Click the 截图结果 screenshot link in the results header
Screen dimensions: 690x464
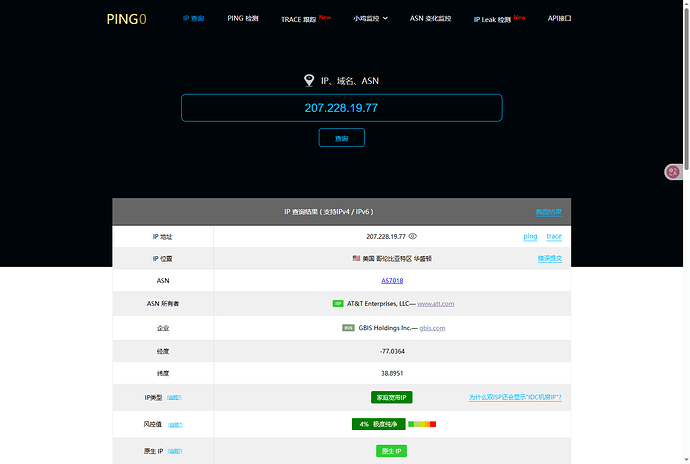click(x=548, y=212)
